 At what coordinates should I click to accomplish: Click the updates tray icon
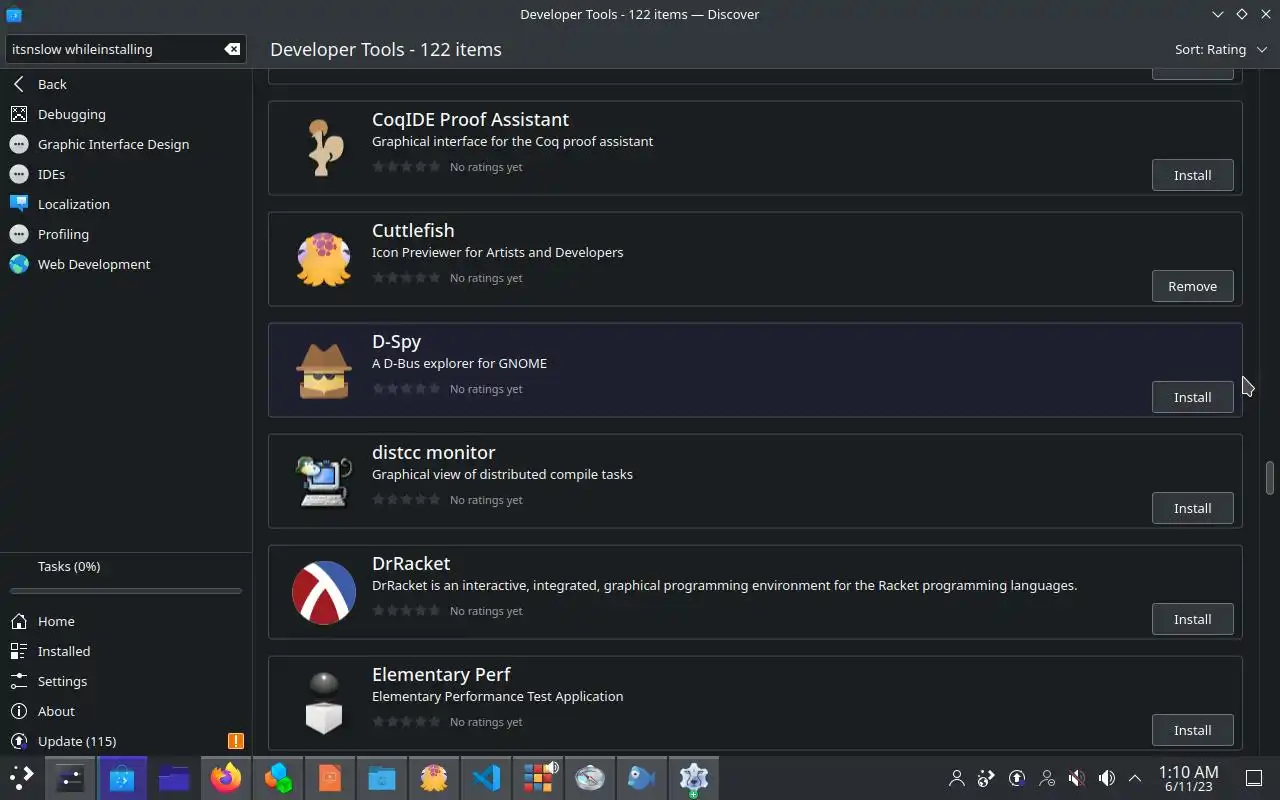point(1016,777)
